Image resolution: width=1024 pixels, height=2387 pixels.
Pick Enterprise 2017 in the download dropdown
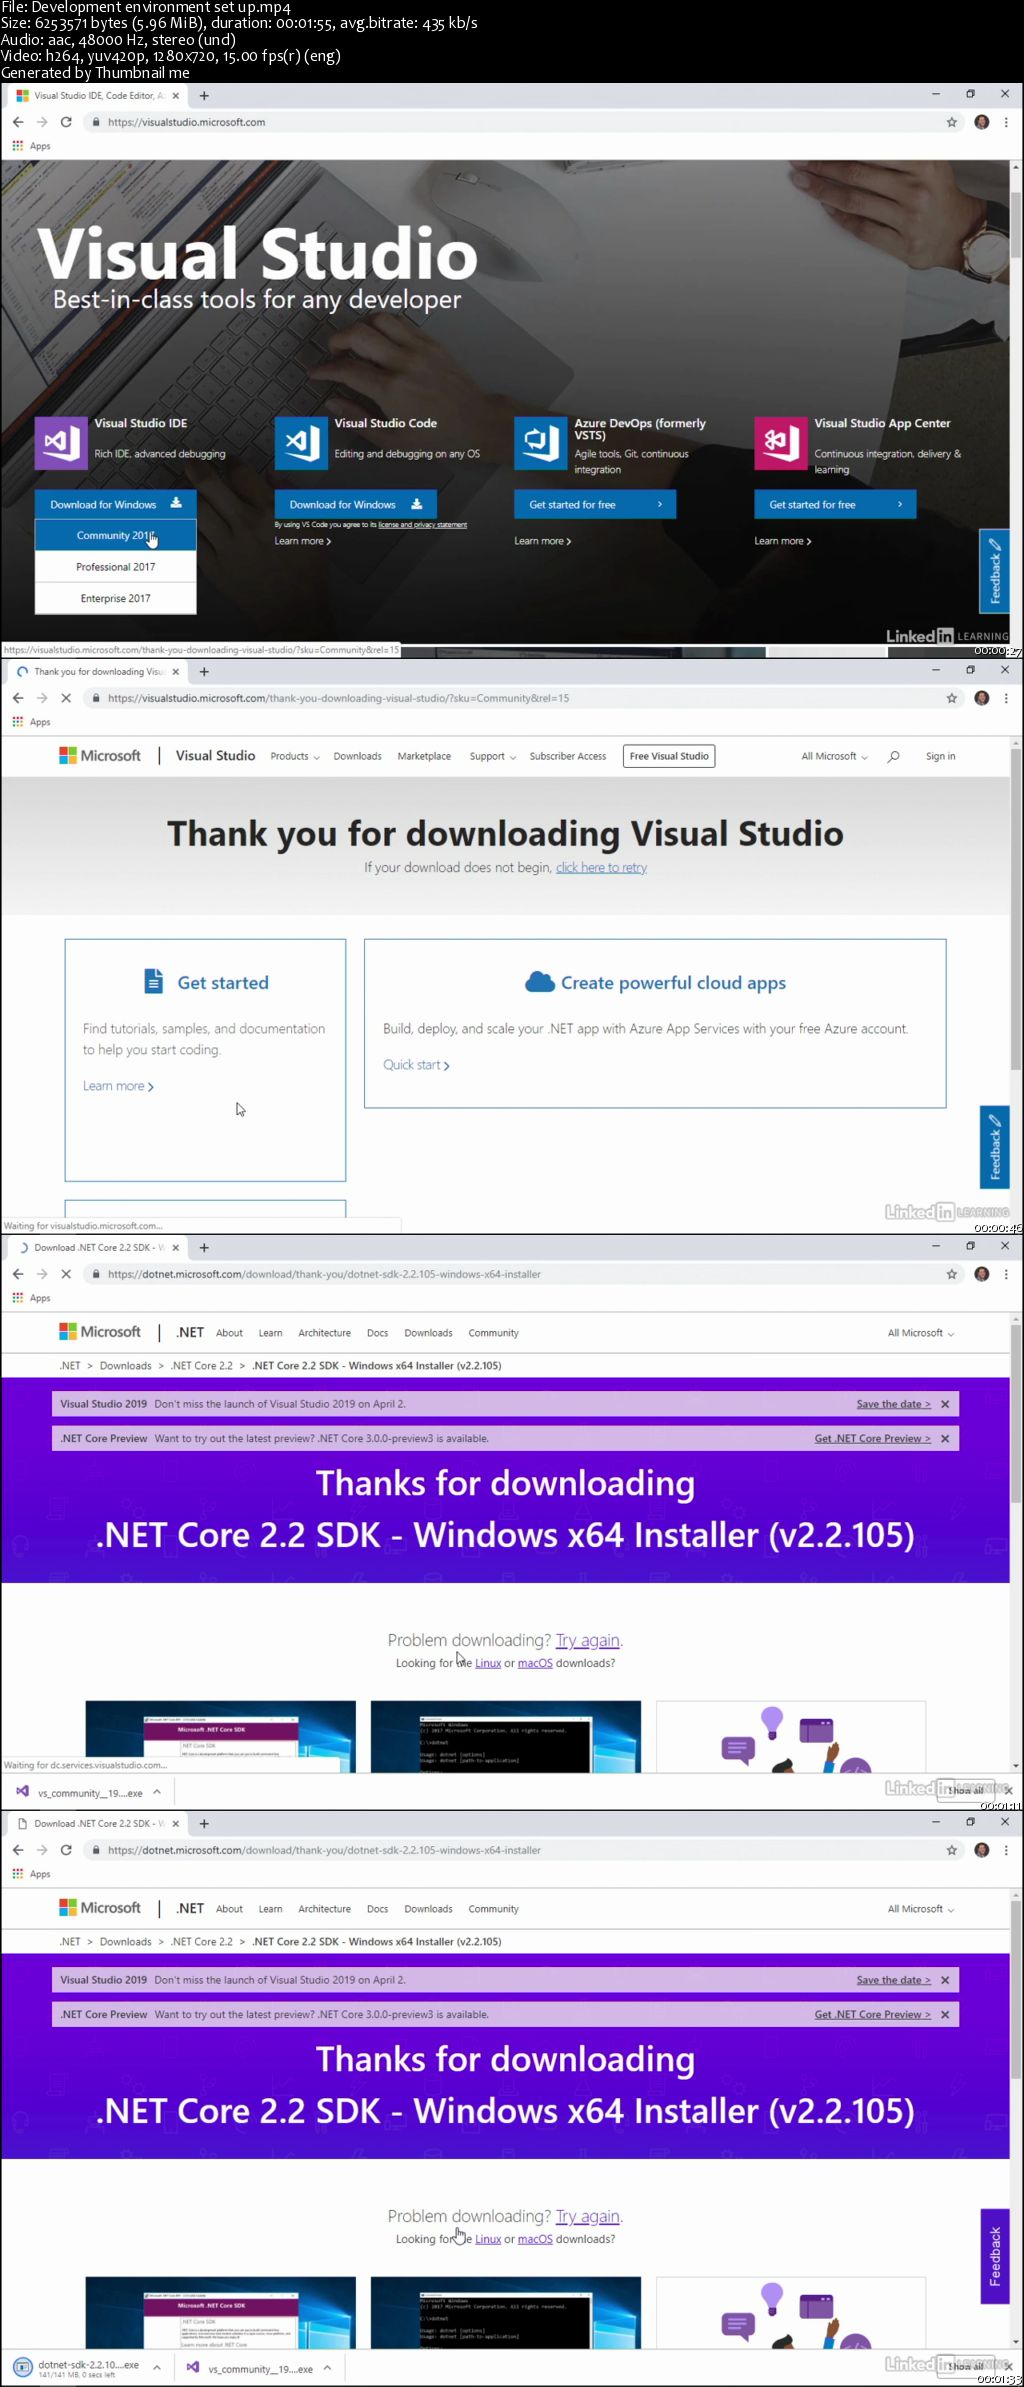(x=115, y=598)
